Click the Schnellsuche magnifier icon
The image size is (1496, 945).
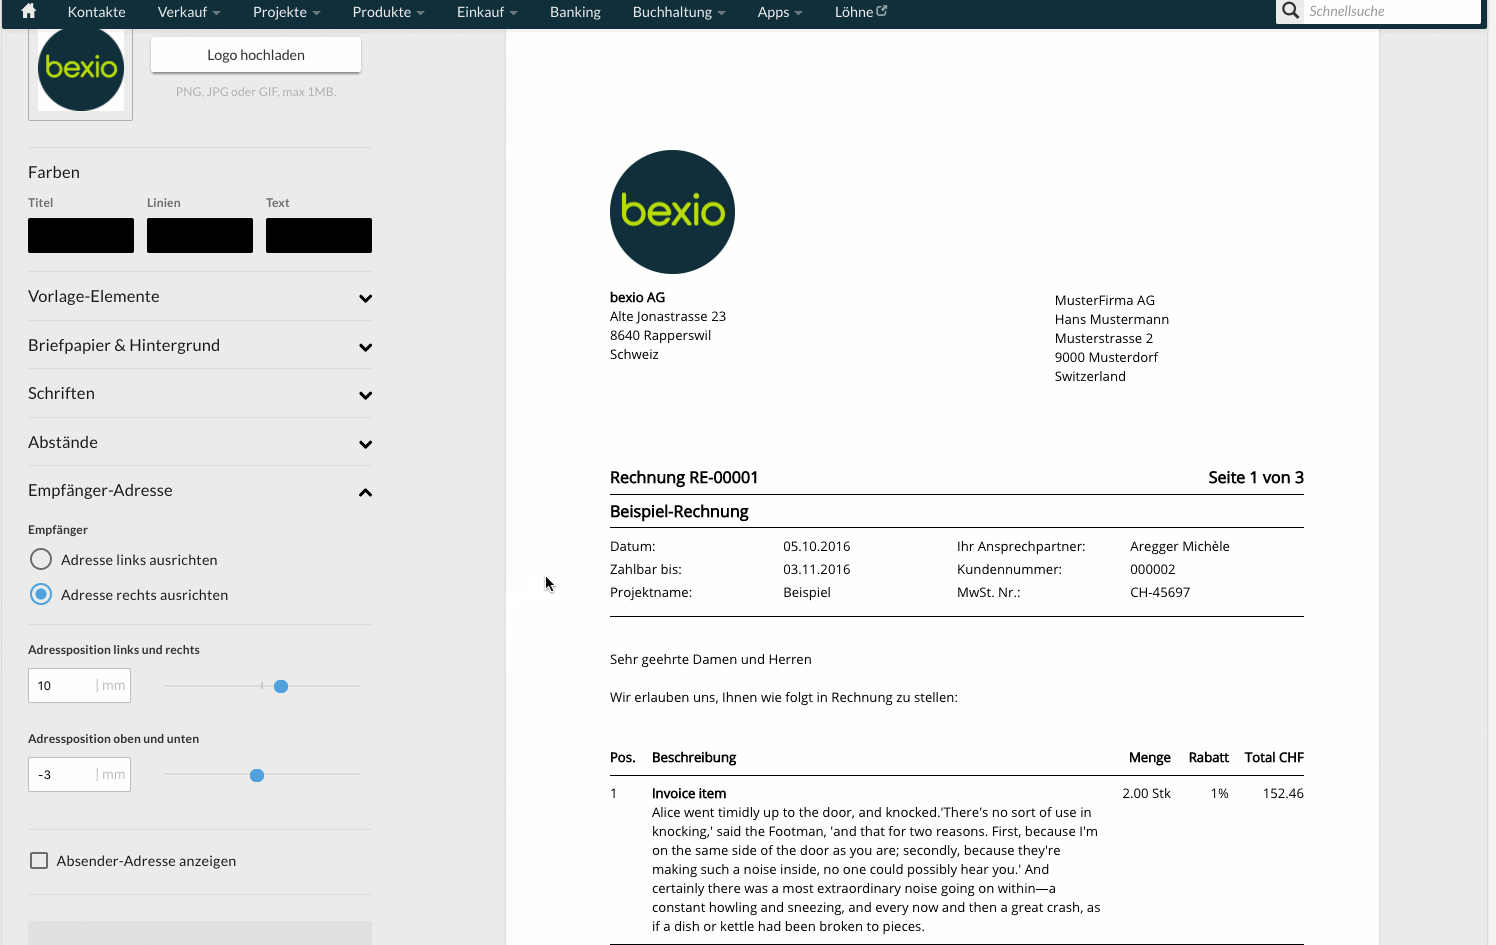click(x=1291, y=11)
